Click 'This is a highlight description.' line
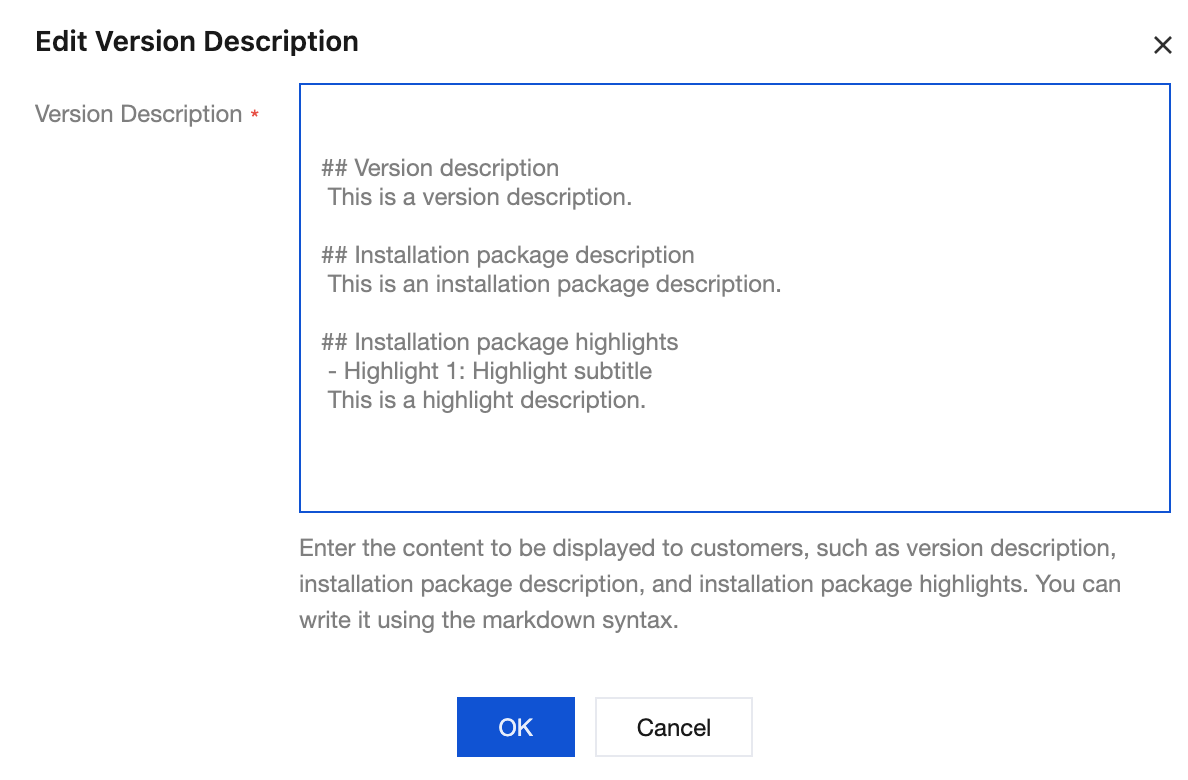Image resolution: width=1188 pixels, height=780 pixels. pyautogui.click(x=487, y=400)
